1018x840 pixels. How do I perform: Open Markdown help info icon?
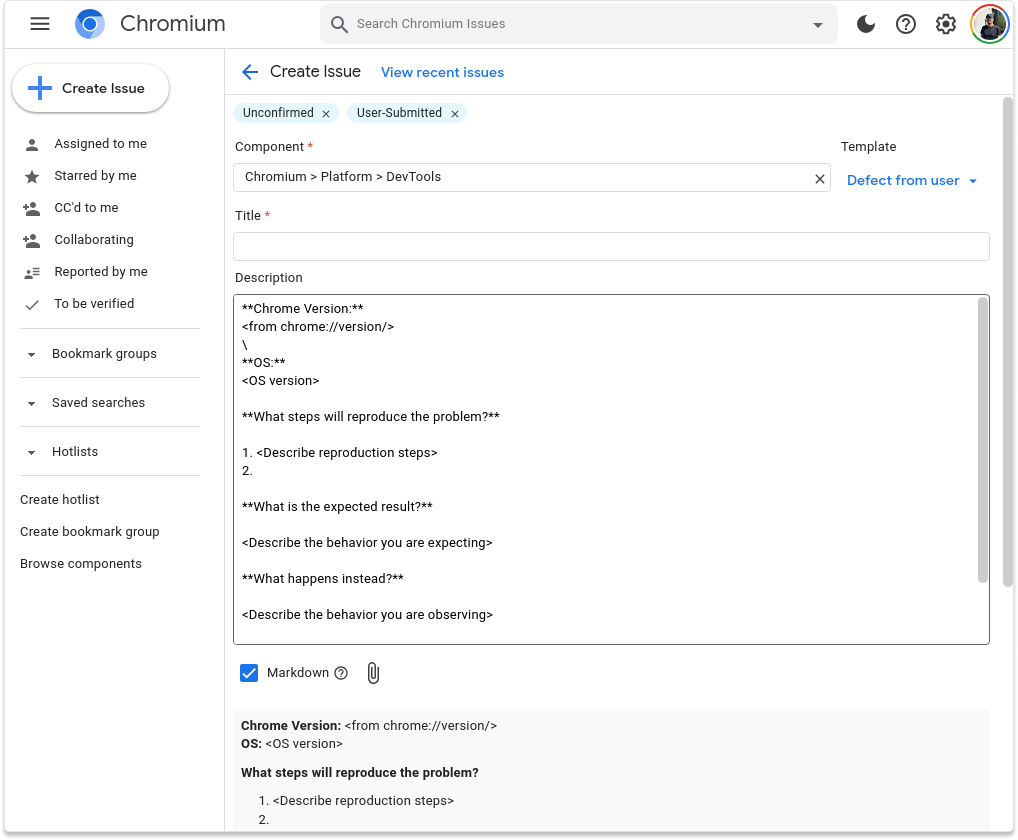(341, 673)
